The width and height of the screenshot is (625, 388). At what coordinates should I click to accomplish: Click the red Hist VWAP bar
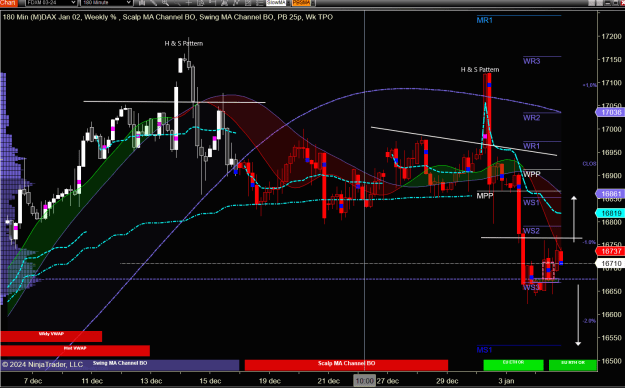pos(75,351)
